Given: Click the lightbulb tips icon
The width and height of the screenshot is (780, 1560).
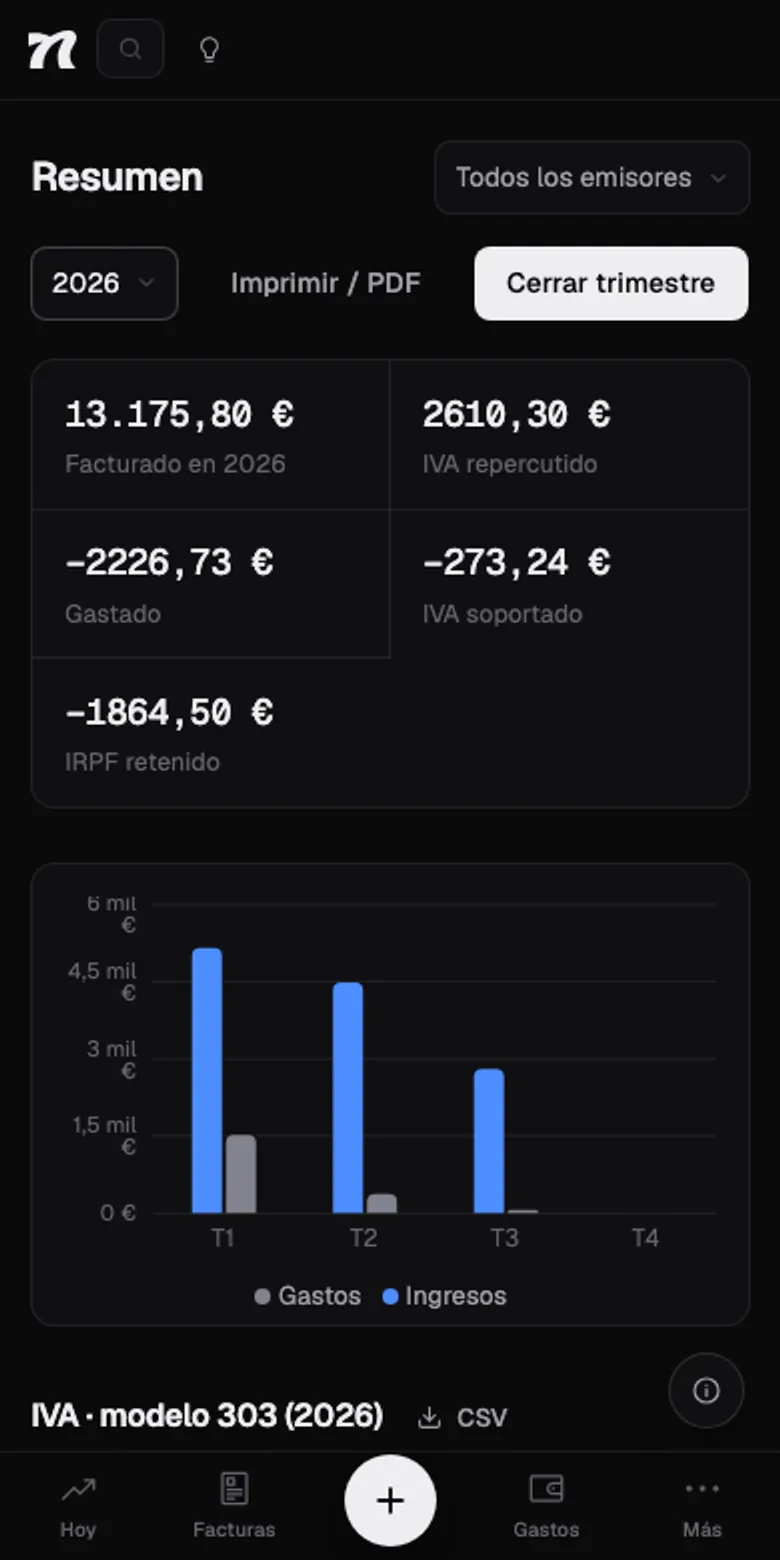Looking at the screenshot, I should coord(209,49).
